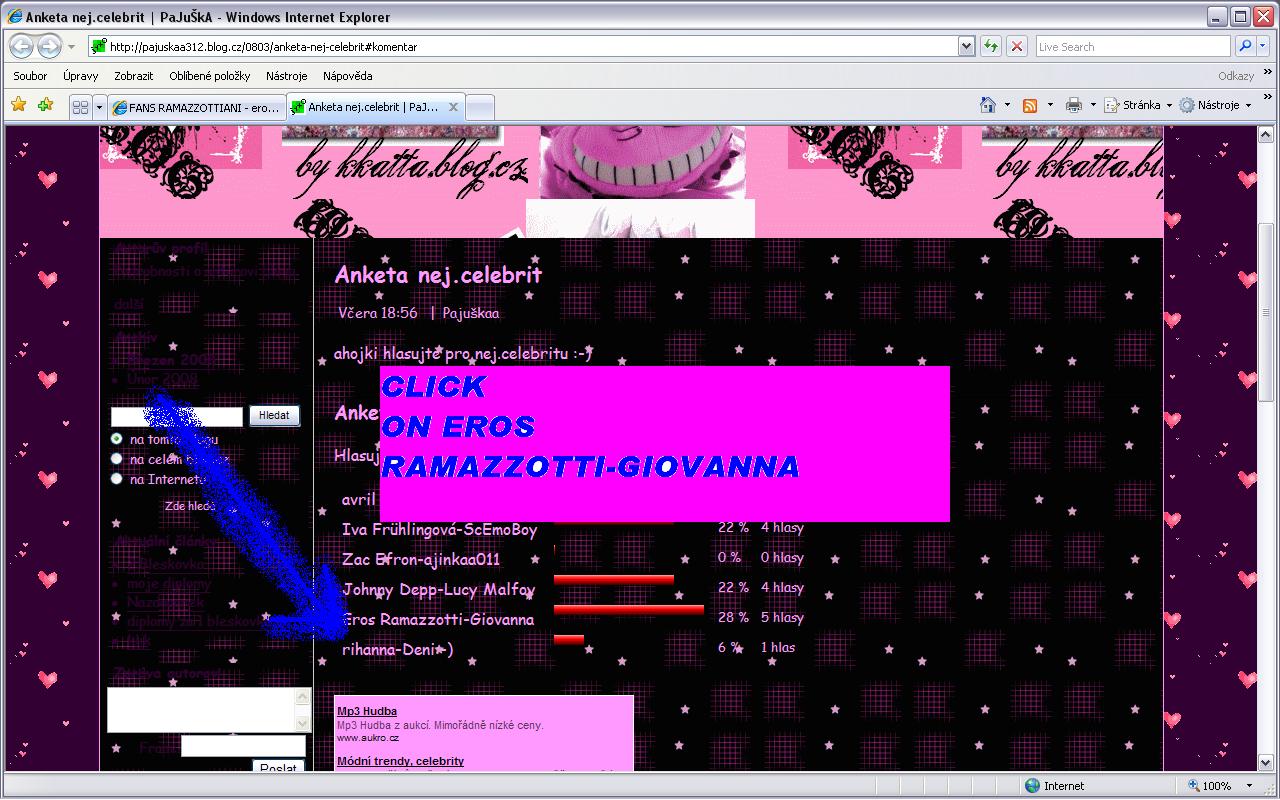Open a new blank tab
1280x800 pixels.
(x=480, y=107)
